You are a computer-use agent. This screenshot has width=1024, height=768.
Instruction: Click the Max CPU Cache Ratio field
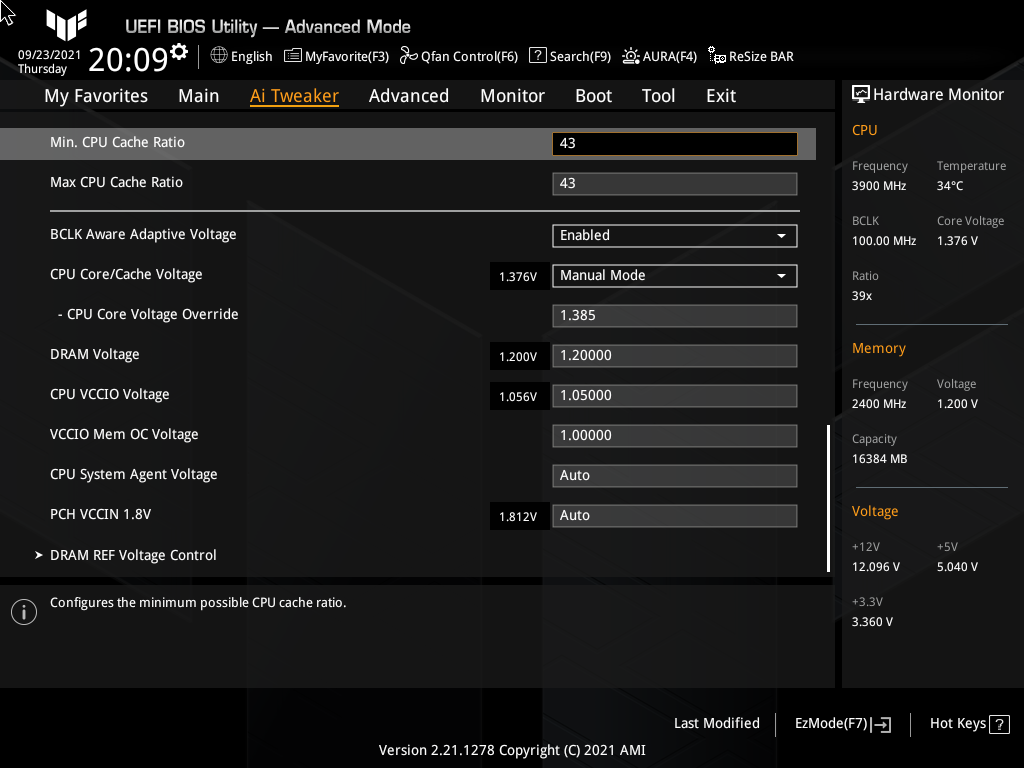(675, 184)
